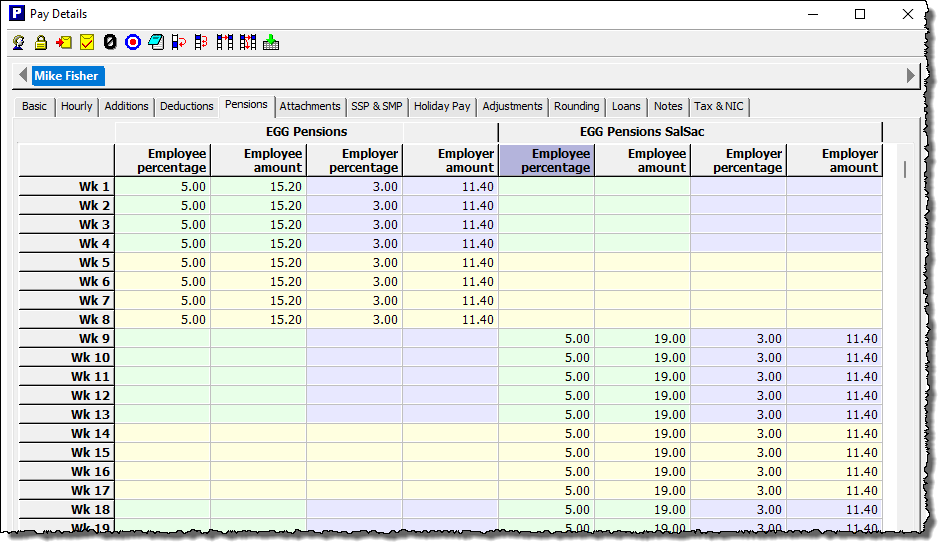Click the employee head silhouette toolbar icon

click(x=19, y=43)
